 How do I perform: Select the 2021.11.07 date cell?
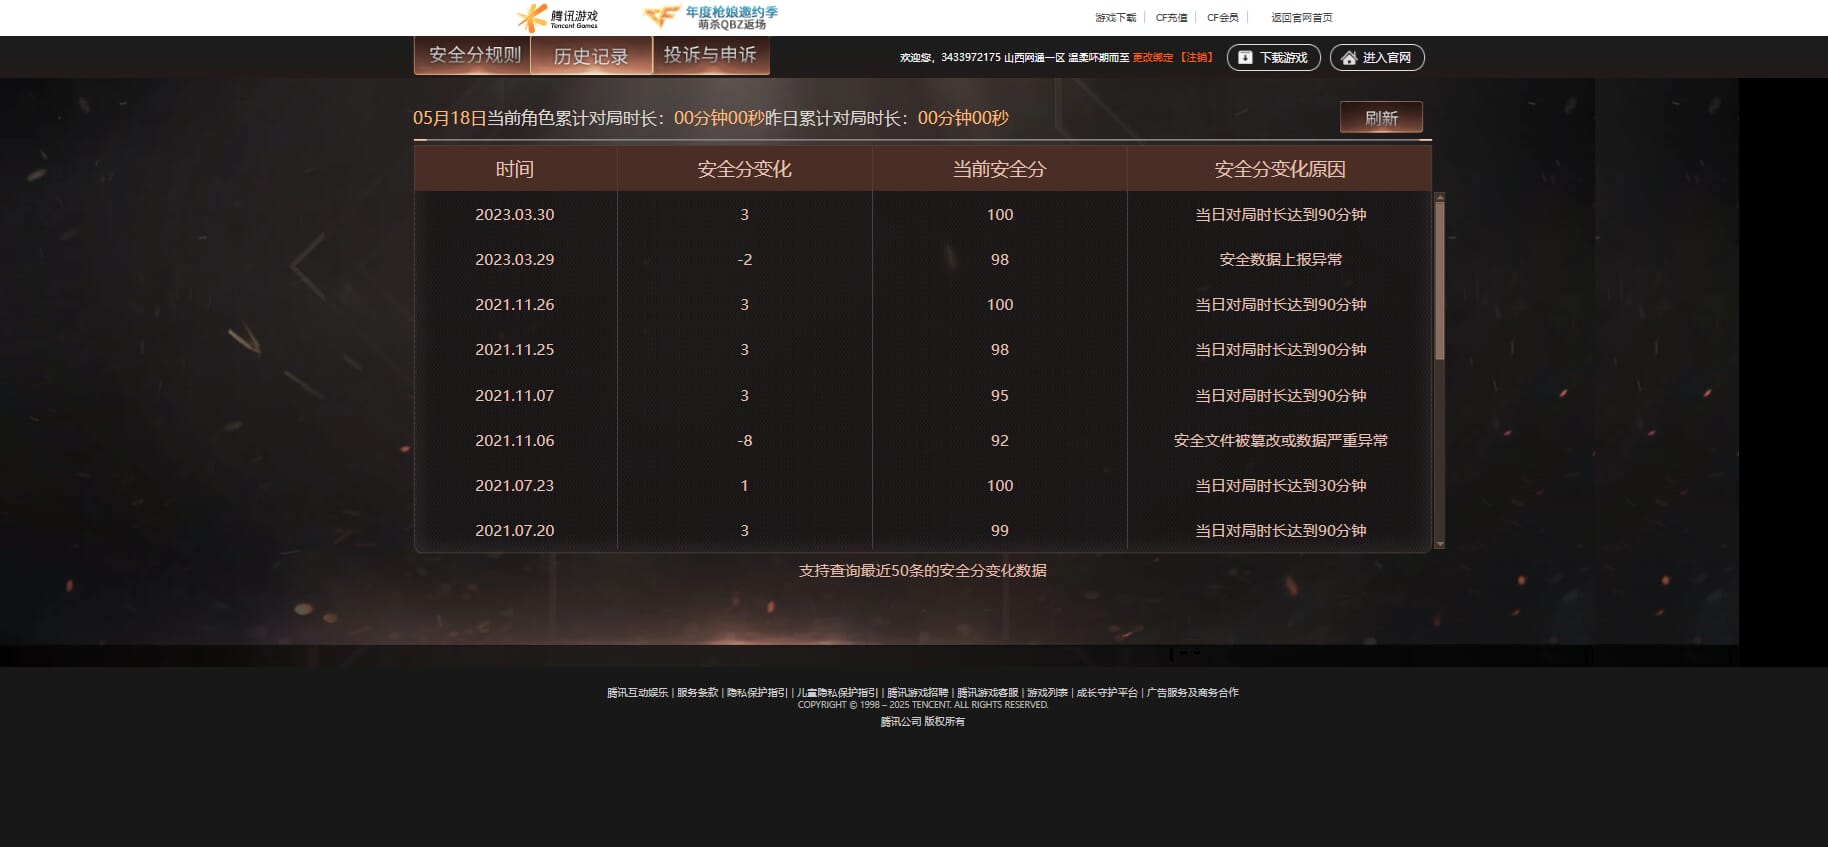515,396
